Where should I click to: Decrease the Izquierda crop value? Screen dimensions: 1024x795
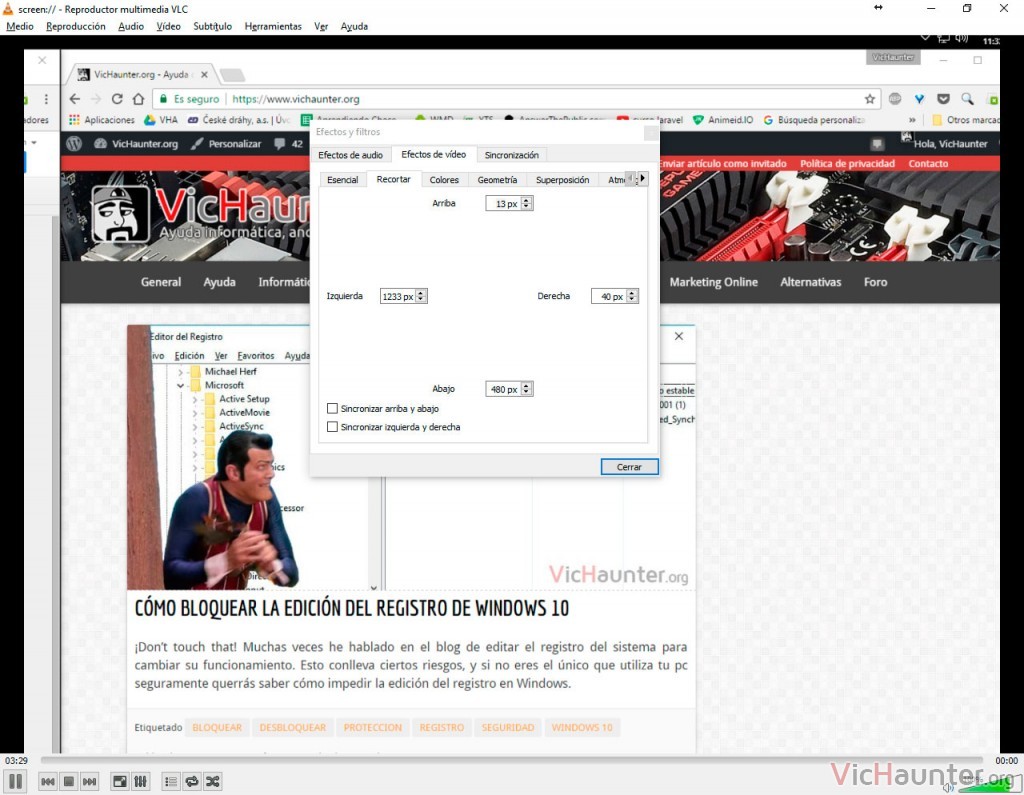[x=421, y=299]
